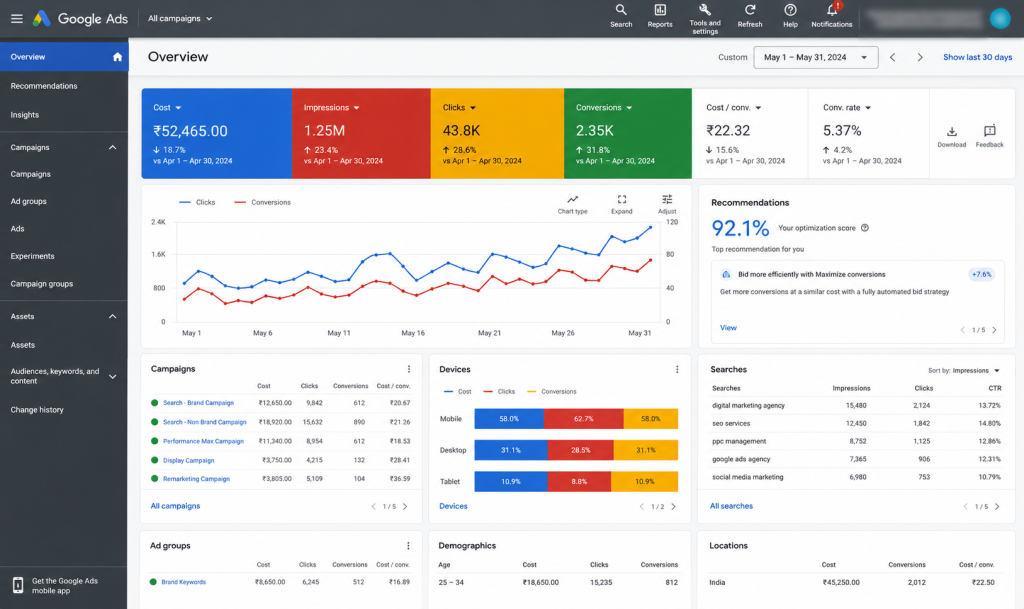Viewport: 1024px width, 609px height.
Task: Change the Chart type
Action: coord(572,204)
